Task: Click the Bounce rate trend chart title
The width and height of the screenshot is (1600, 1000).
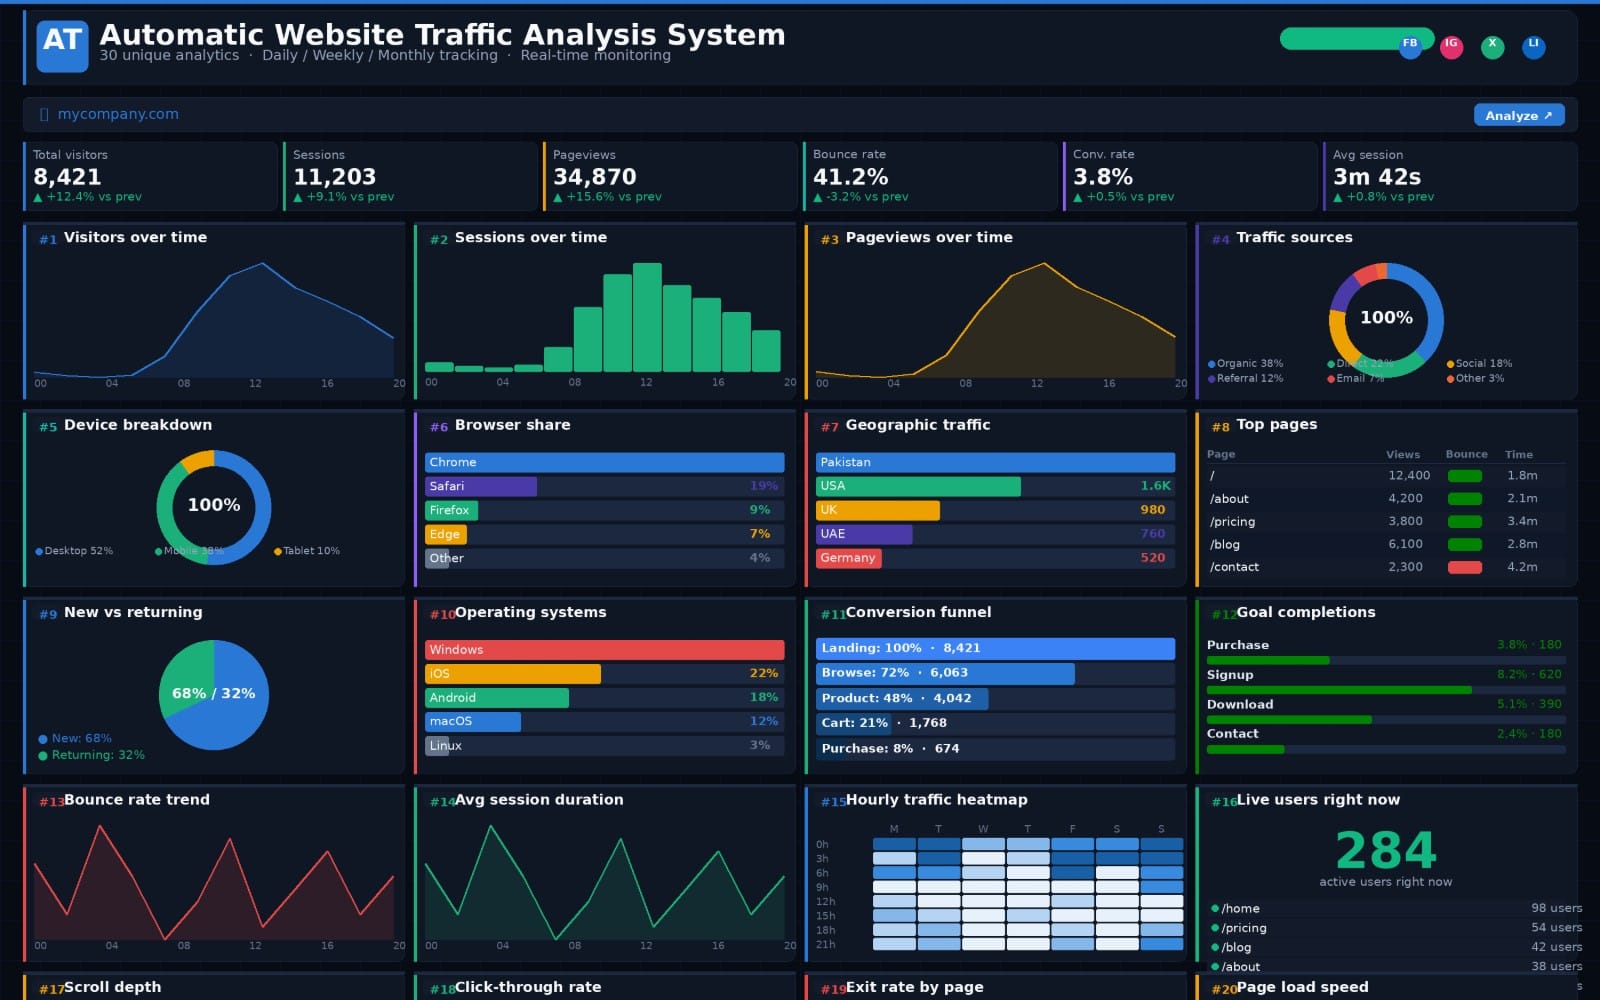Action: 137,800
